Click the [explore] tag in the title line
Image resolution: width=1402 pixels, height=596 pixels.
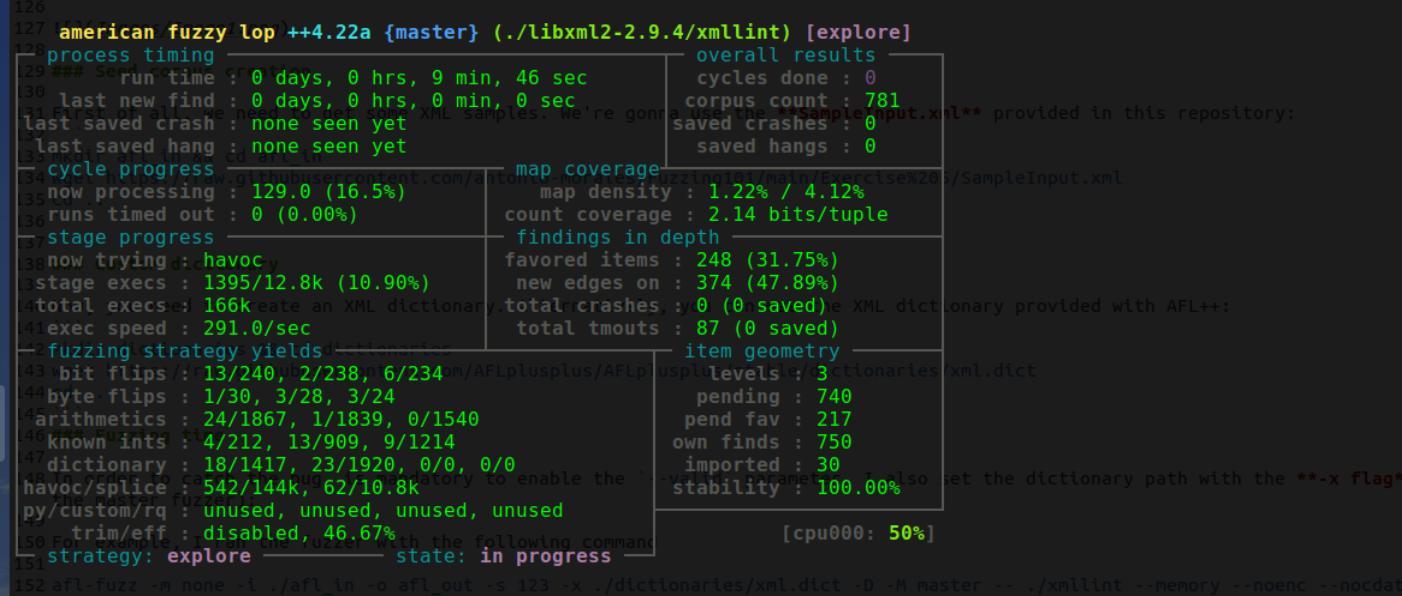(x=859, y=33)
